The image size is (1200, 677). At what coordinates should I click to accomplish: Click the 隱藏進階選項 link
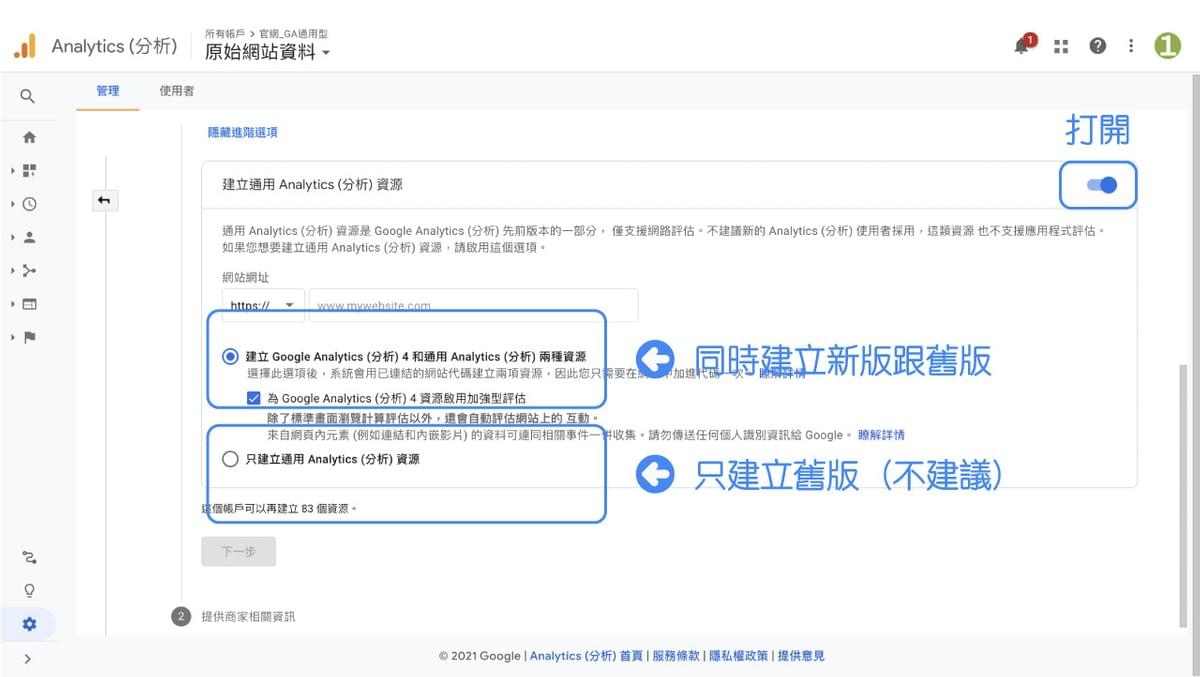tap(243, 132)
